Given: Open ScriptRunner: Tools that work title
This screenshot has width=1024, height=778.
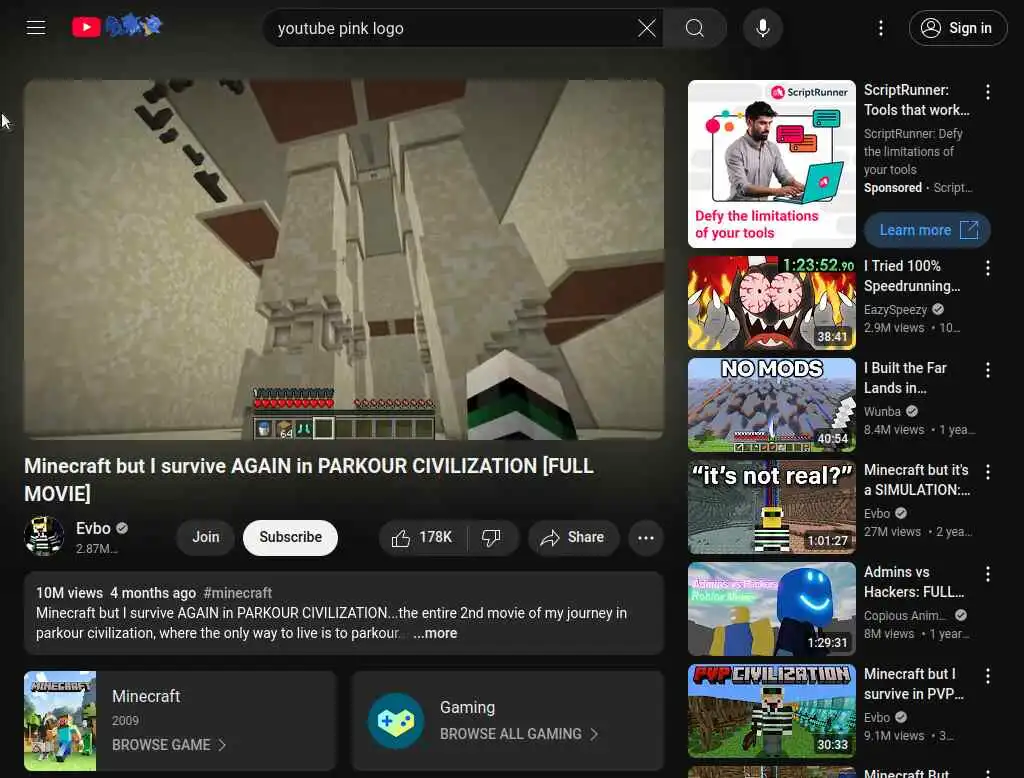Looking at the screenshot, I should (x=917, y=100).
